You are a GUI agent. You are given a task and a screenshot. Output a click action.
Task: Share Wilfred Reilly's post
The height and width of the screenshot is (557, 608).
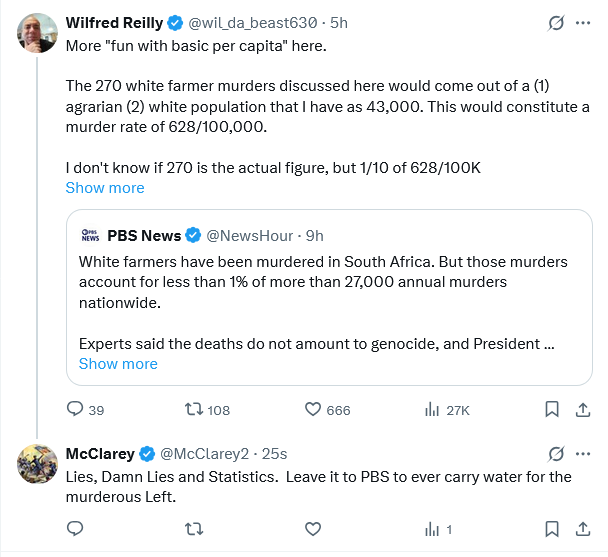tap(582, 409)
